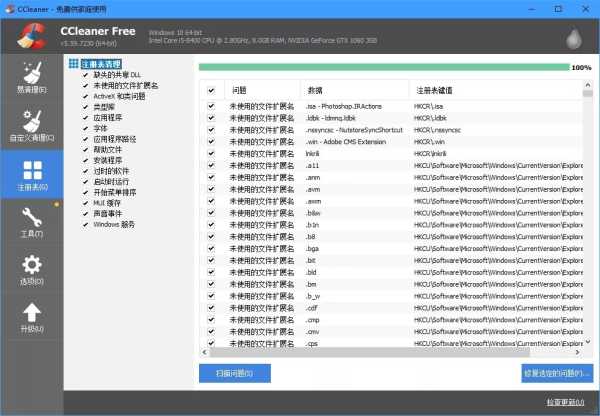Click the scroll-down arrow of results list
The width and height of the screenshot is (600, 416).
point(588,342)
